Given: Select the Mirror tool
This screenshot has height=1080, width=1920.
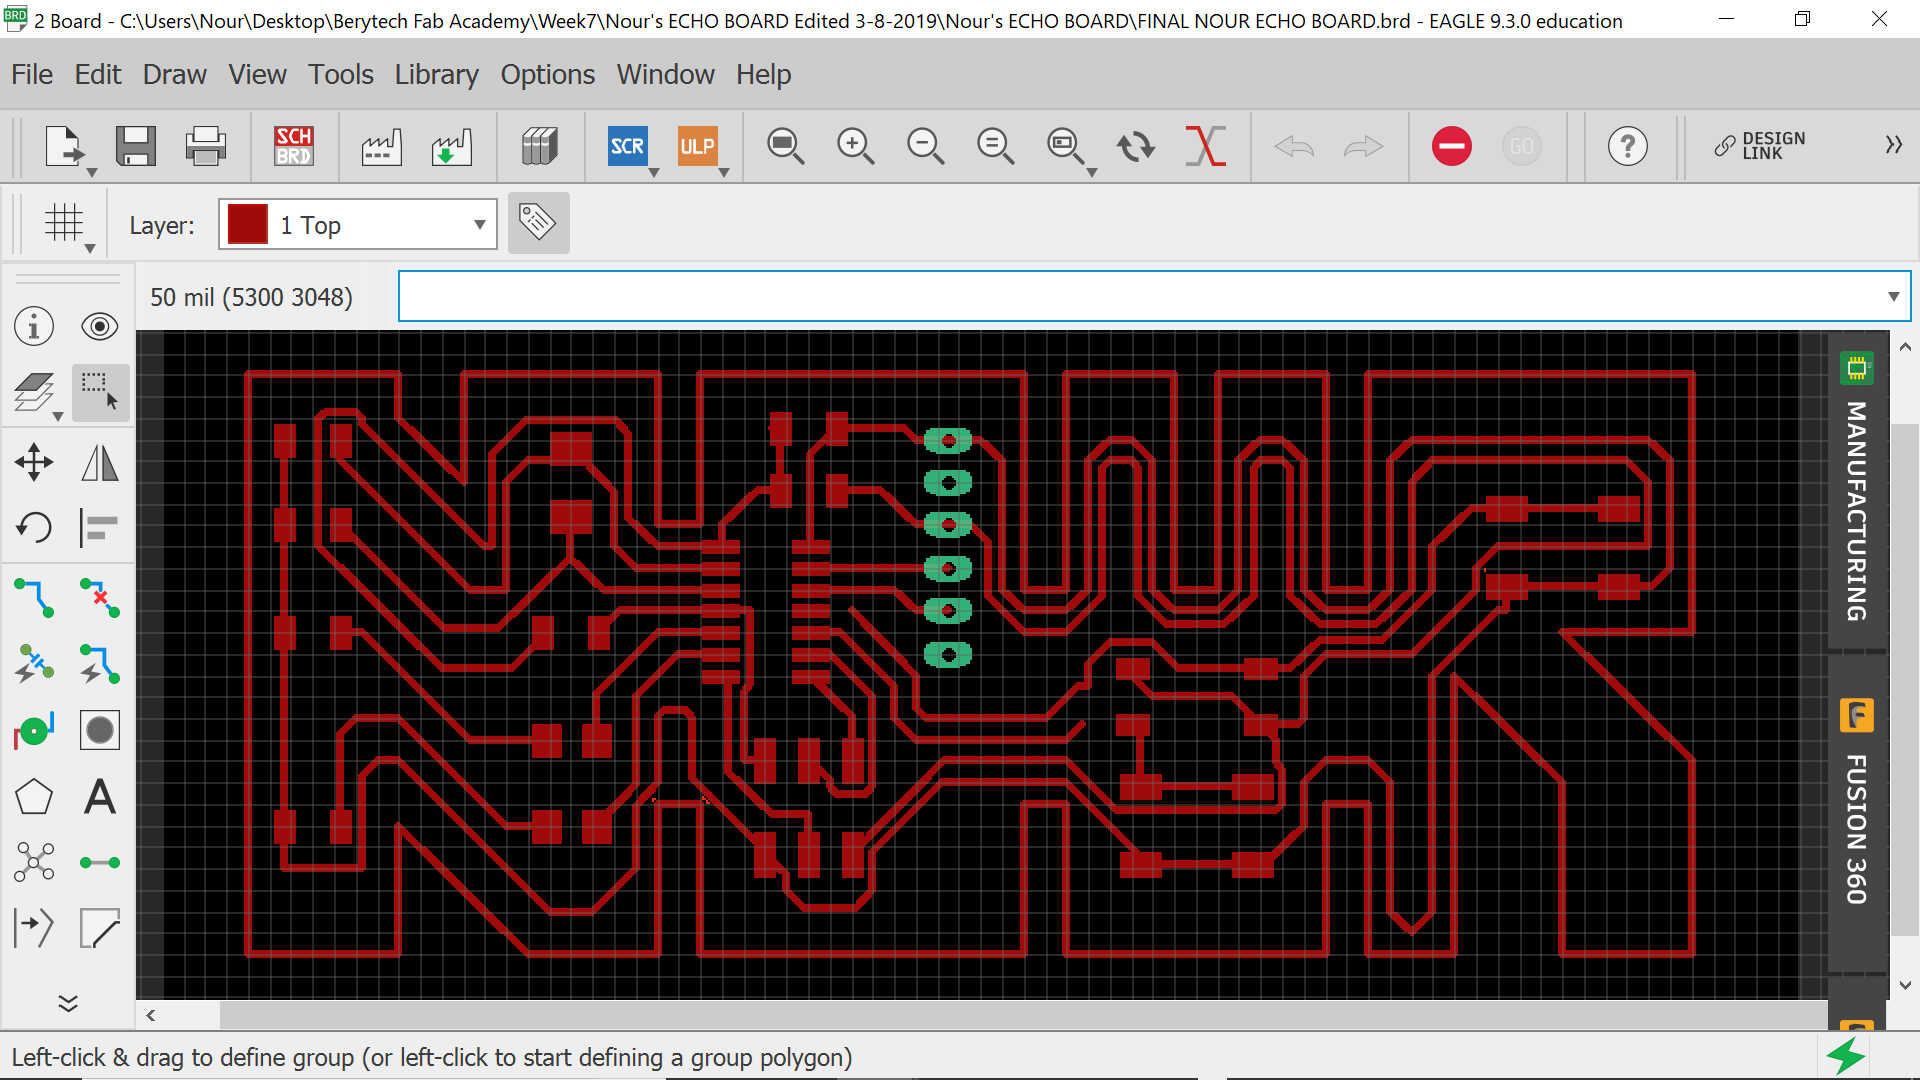Looking at the screenshot, I should tap(100, 462).
